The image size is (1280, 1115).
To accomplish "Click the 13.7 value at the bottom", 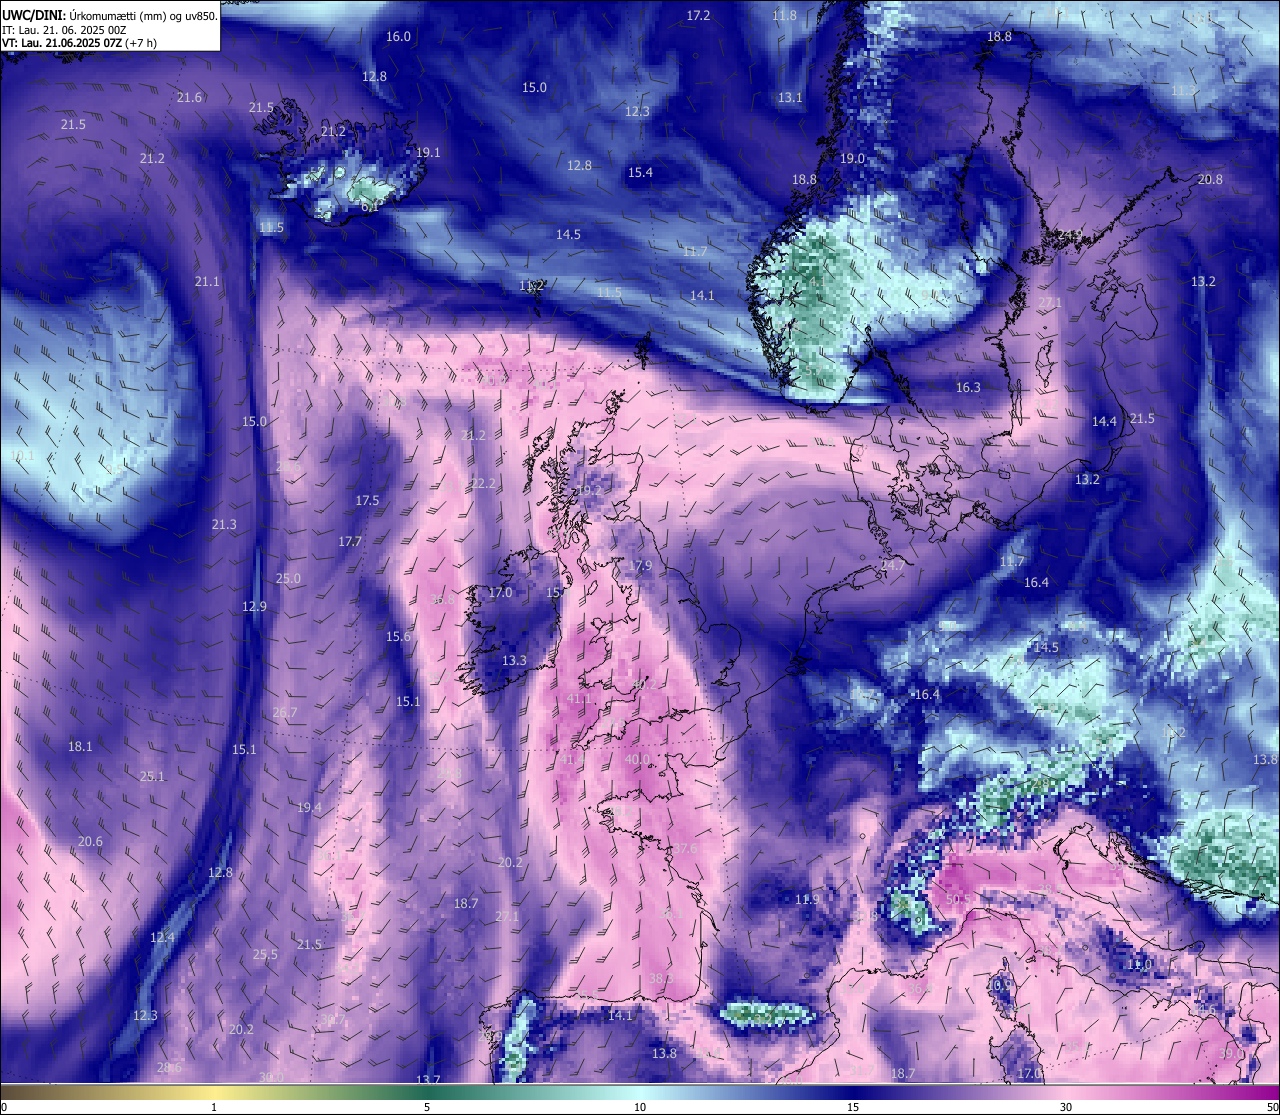I will point(428,1079).
